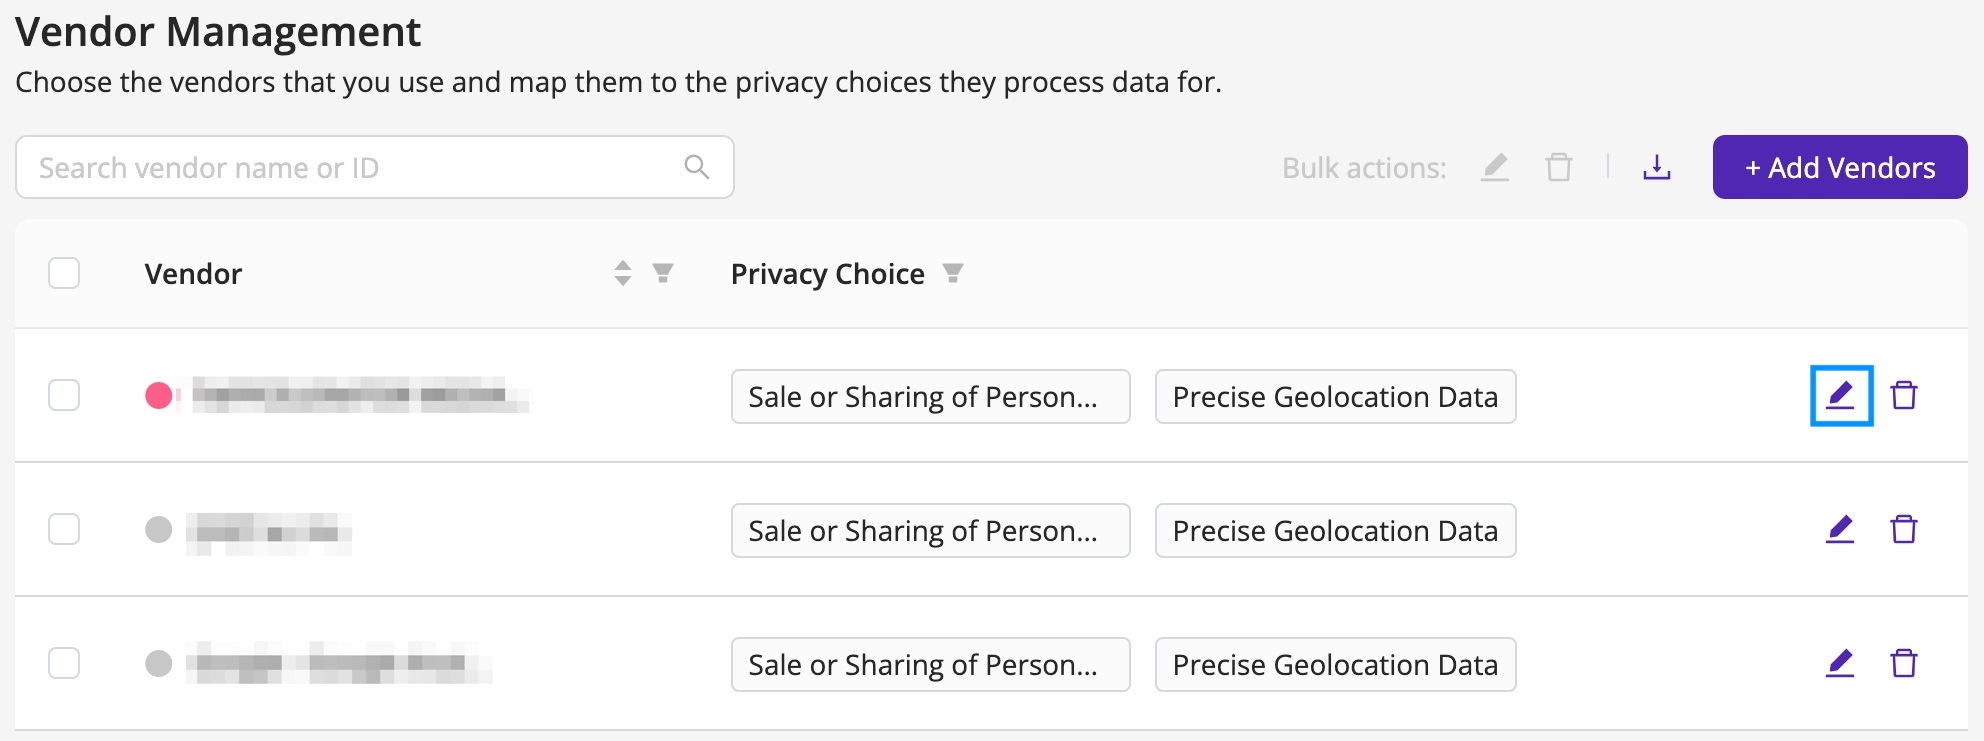Check the first vendor row's checkbox
The height and width of the screenshot is (741, 1984).
(64, 394)
